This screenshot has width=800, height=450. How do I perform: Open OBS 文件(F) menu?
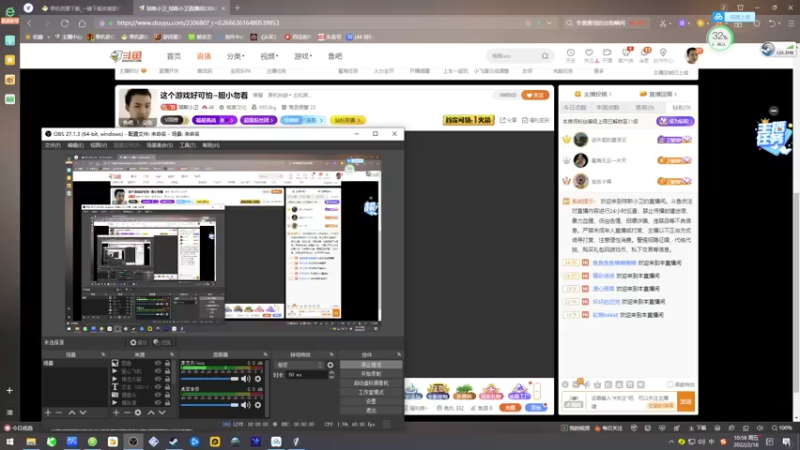click(53, 145)
